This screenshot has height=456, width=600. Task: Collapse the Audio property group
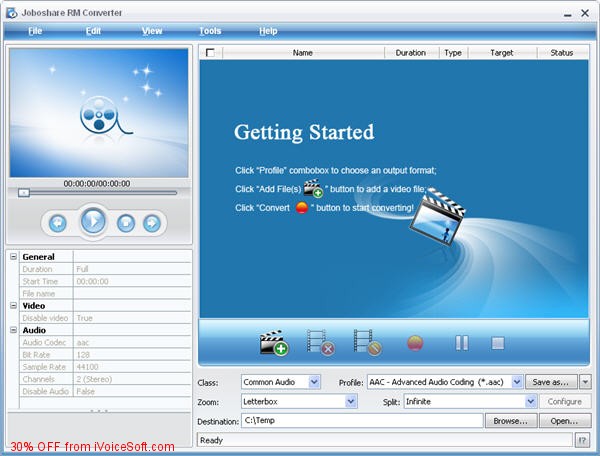pyautogui.click(x=13, y=330)
